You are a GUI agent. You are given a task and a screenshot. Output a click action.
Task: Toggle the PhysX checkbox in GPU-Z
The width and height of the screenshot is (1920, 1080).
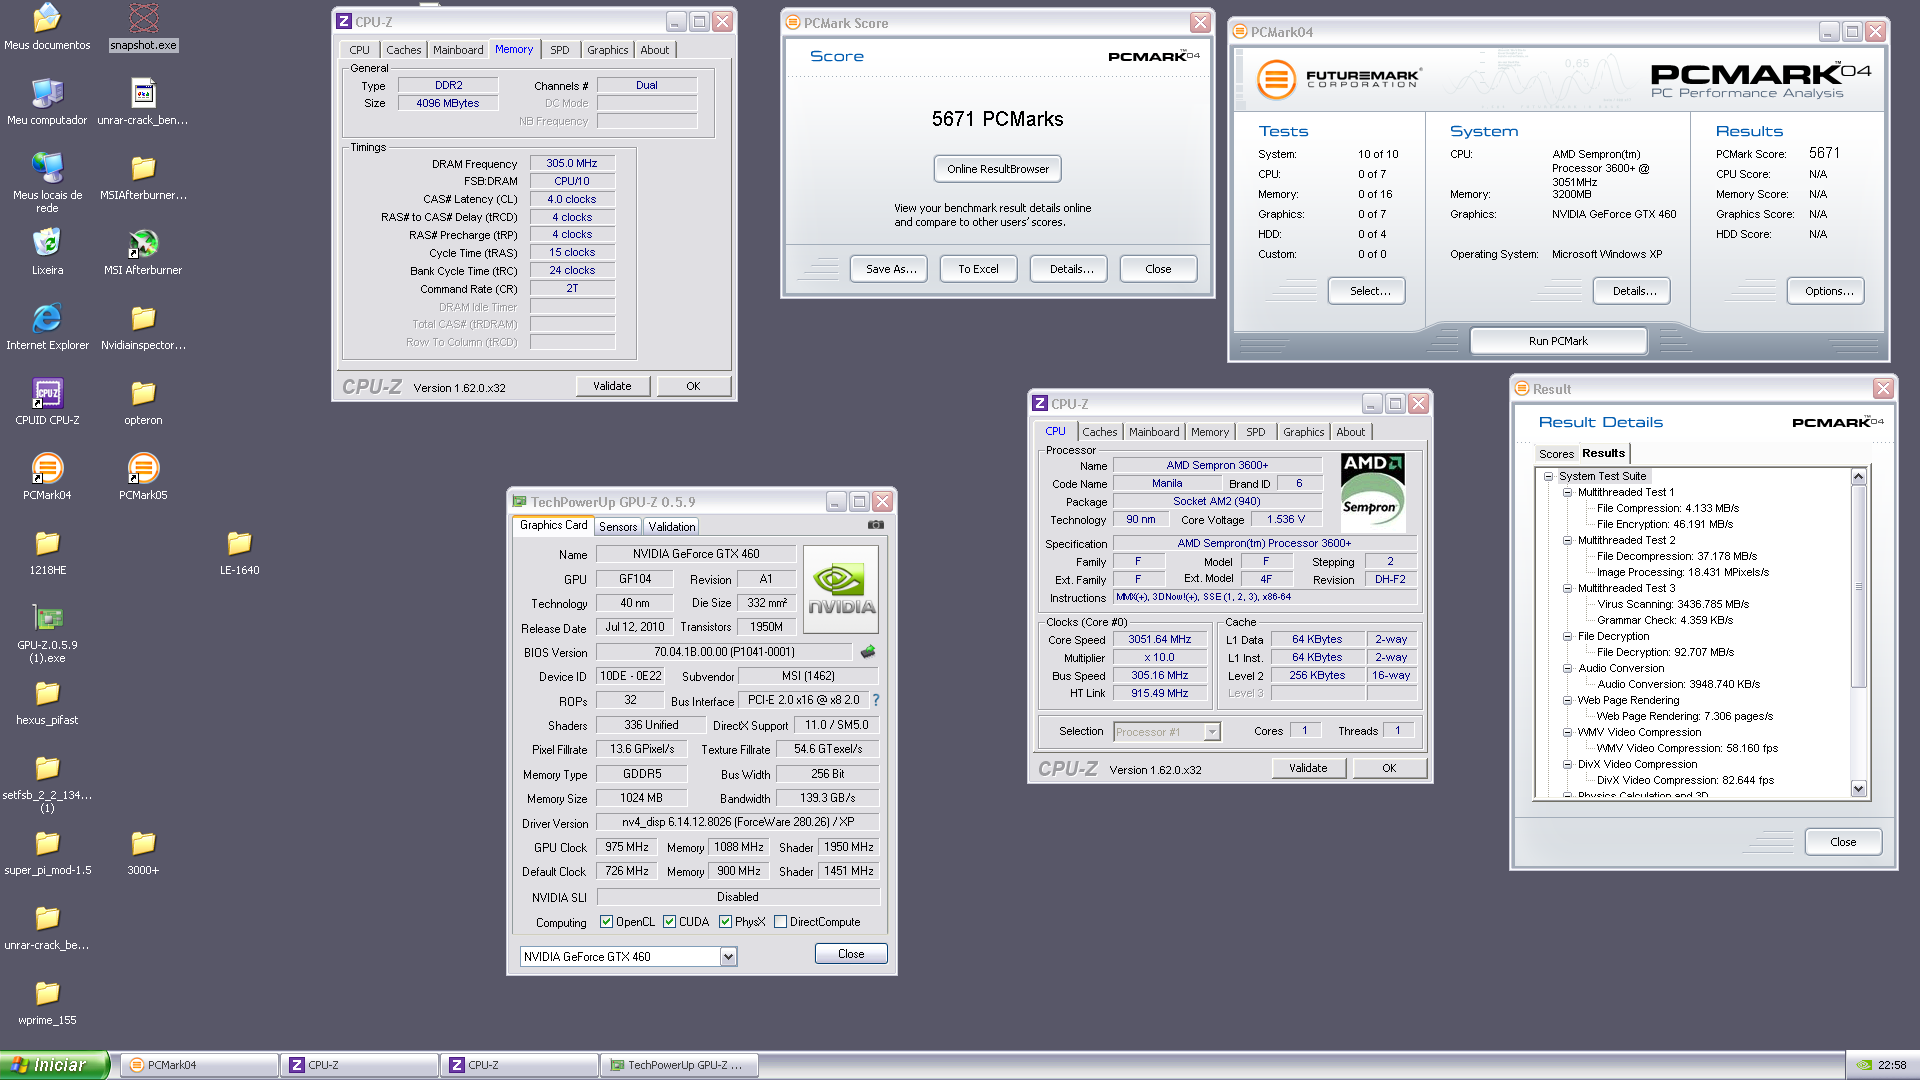coord(725,922)
